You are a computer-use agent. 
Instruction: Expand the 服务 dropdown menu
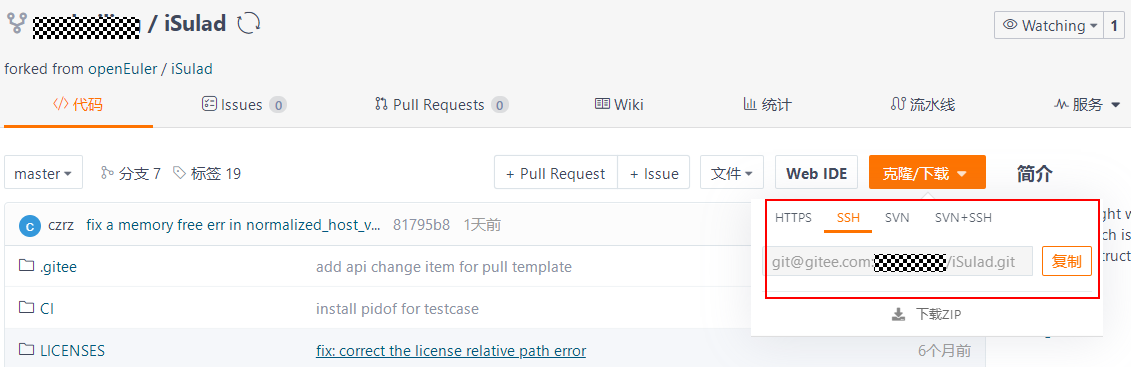[x=1087, y=105]
